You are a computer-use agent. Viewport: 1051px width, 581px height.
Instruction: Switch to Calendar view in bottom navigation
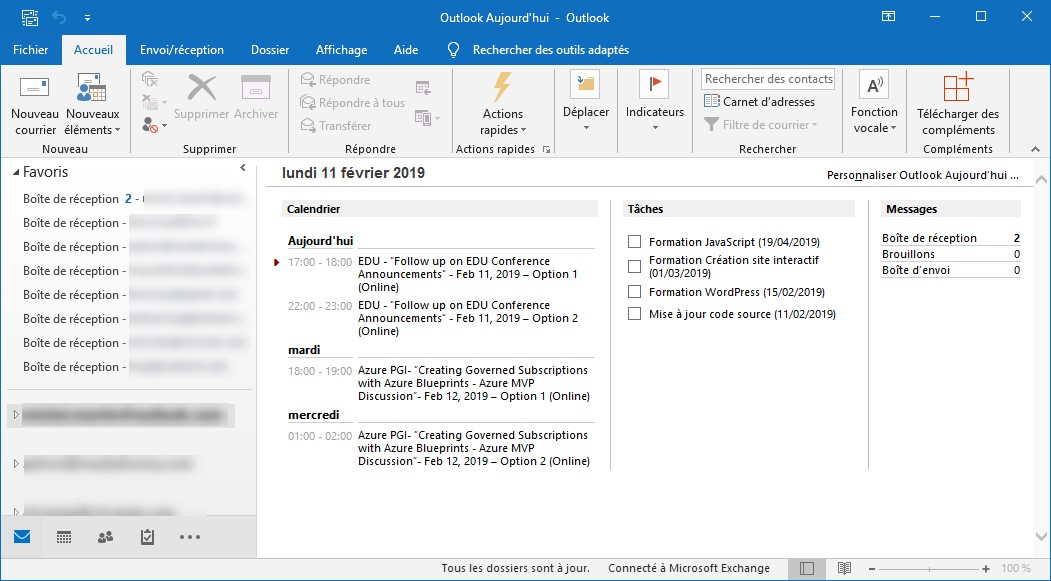pos(64,537)
